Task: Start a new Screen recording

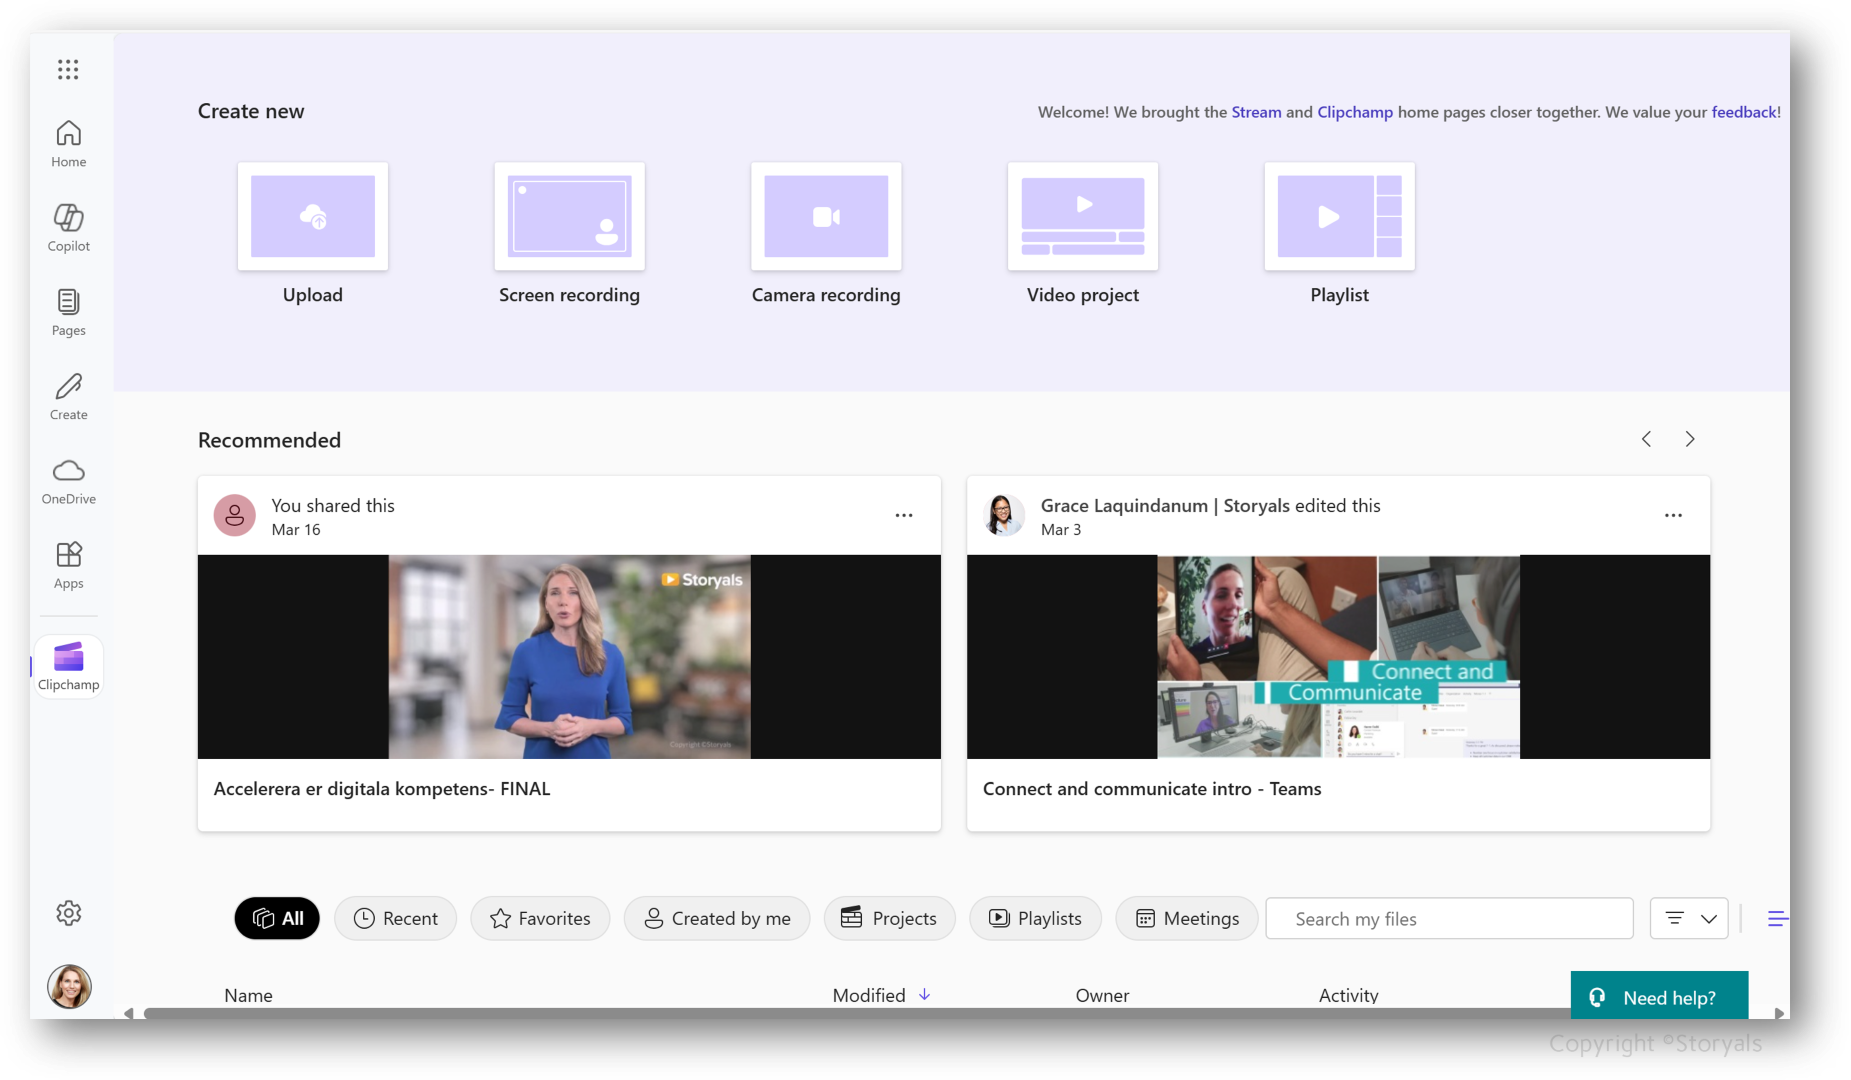Action: pyautogui.click(x=569, y=217)
